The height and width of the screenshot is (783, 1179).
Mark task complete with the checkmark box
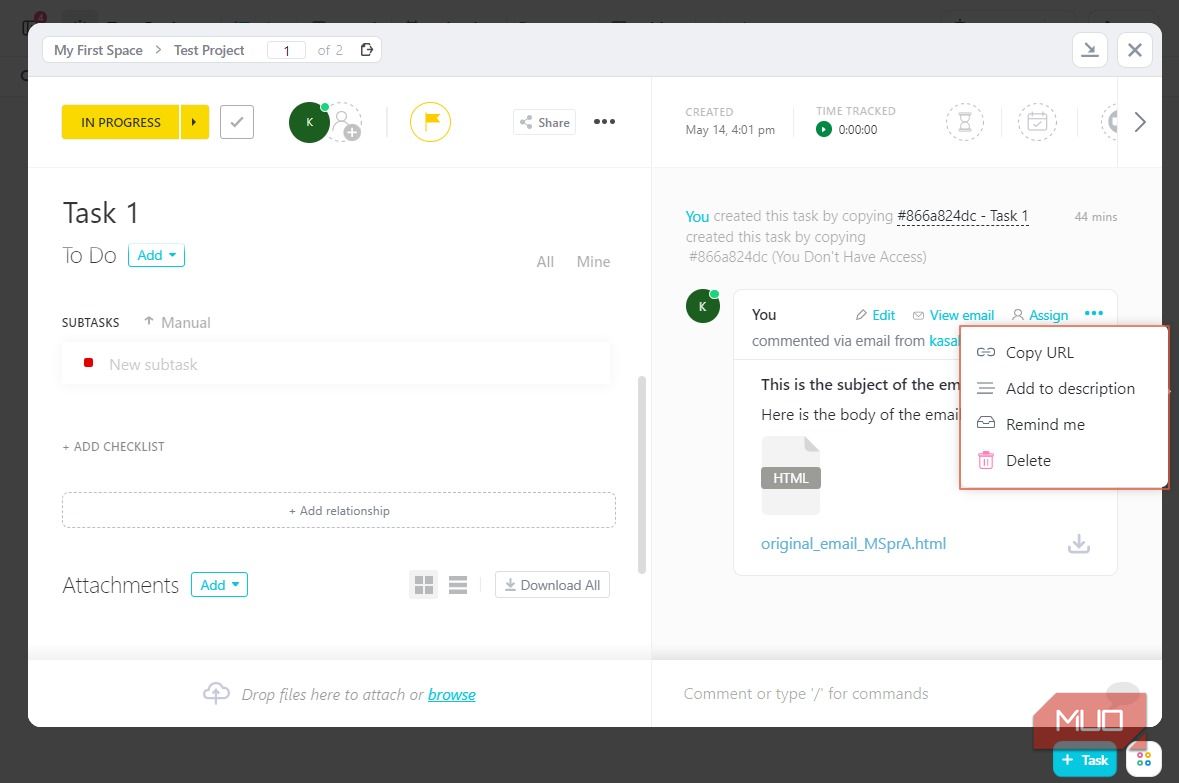click(237, 122)
